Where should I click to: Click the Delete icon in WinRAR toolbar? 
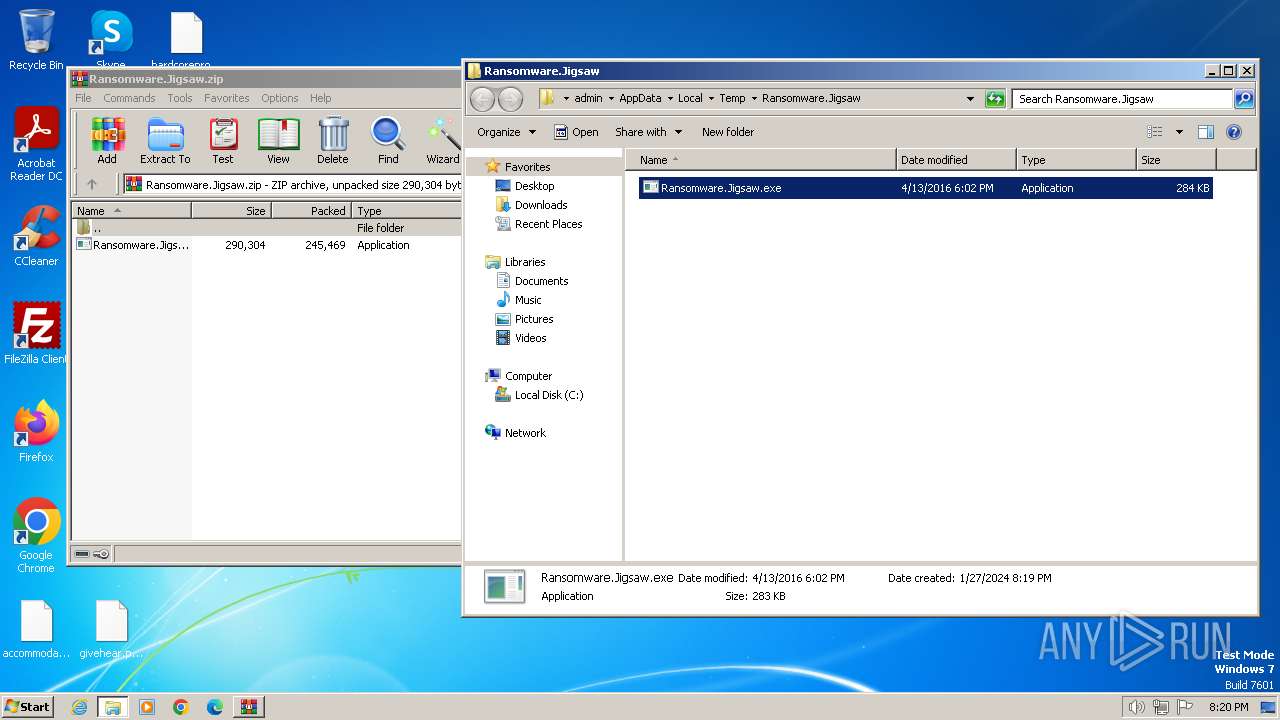(333, 141)
